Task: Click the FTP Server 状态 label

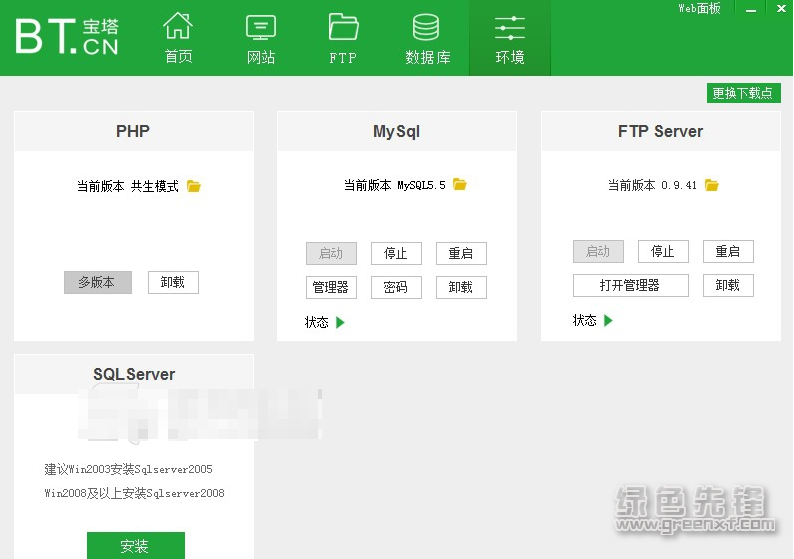Action: [x=584, y=320]
